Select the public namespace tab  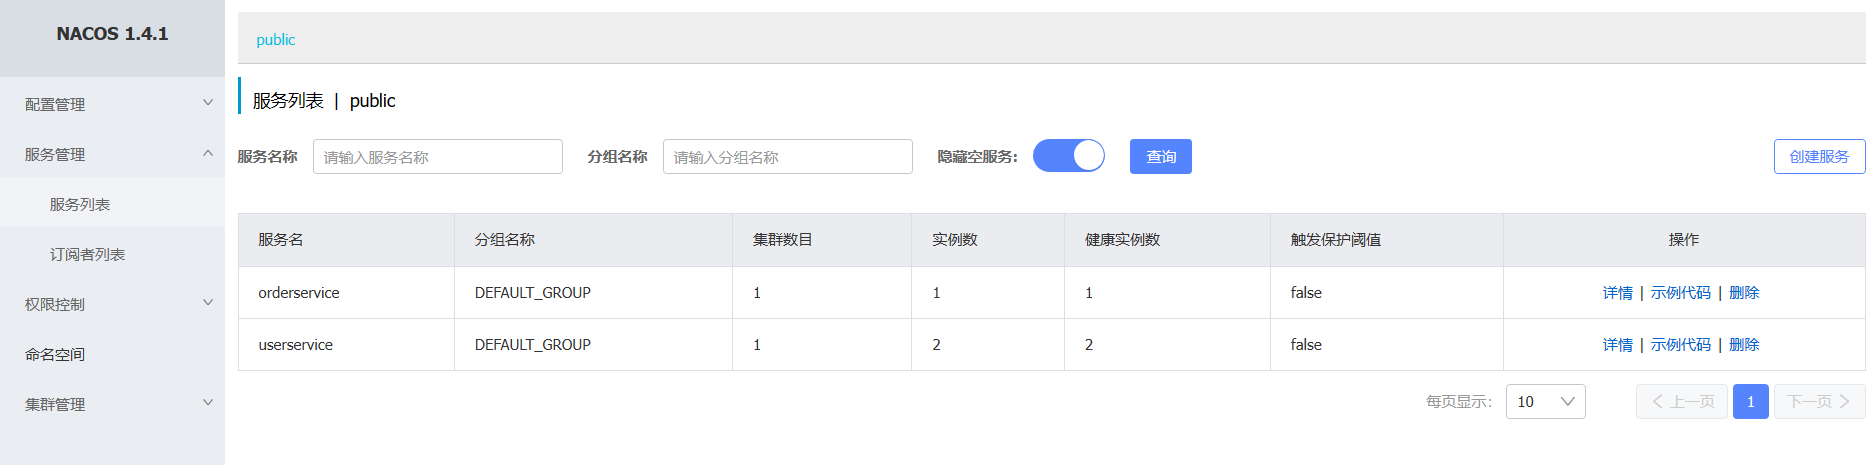(x=276, y=40)
